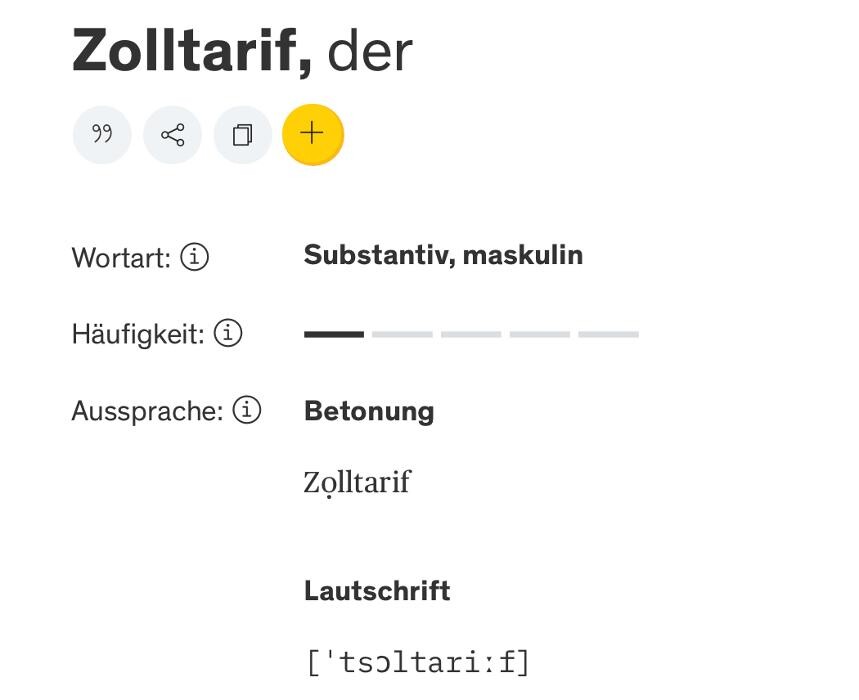
Task: Click the stressed word "Zolltarif" under Betonung
Action: point(357,483)
